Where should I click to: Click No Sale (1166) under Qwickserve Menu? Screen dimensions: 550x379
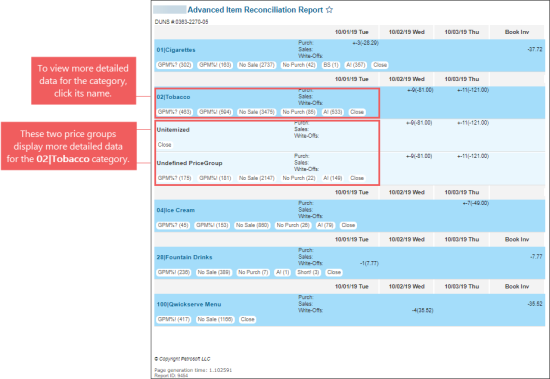point(215,319)
